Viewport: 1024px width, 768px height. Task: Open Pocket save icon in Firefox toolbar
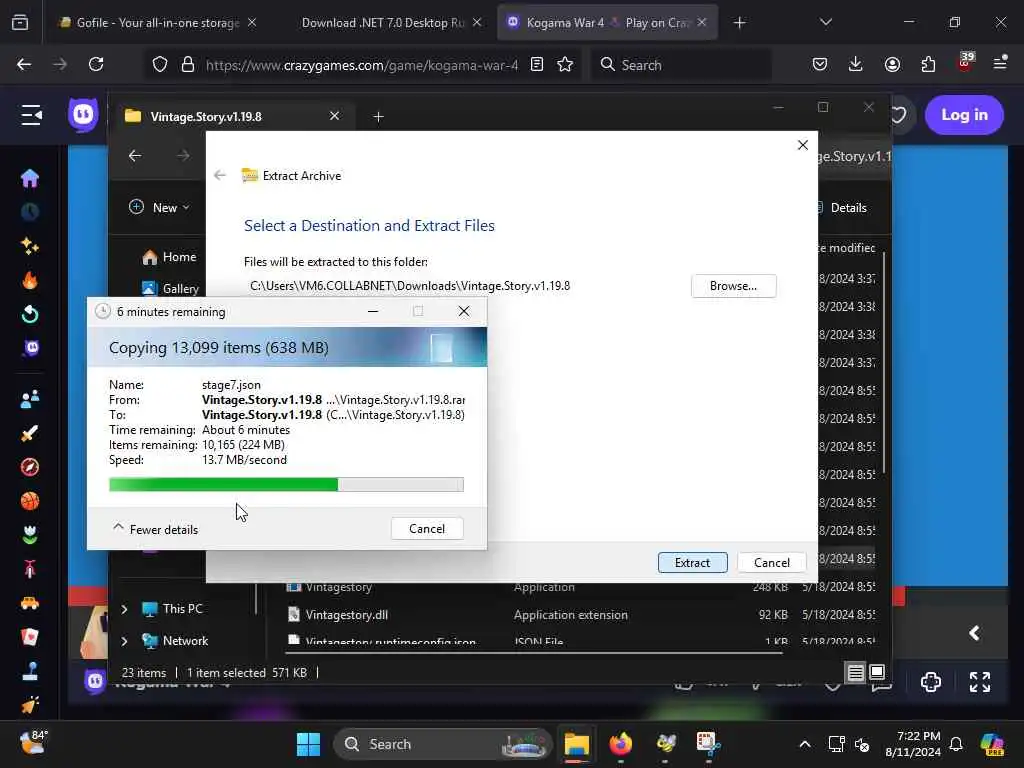tap(820, 64)
